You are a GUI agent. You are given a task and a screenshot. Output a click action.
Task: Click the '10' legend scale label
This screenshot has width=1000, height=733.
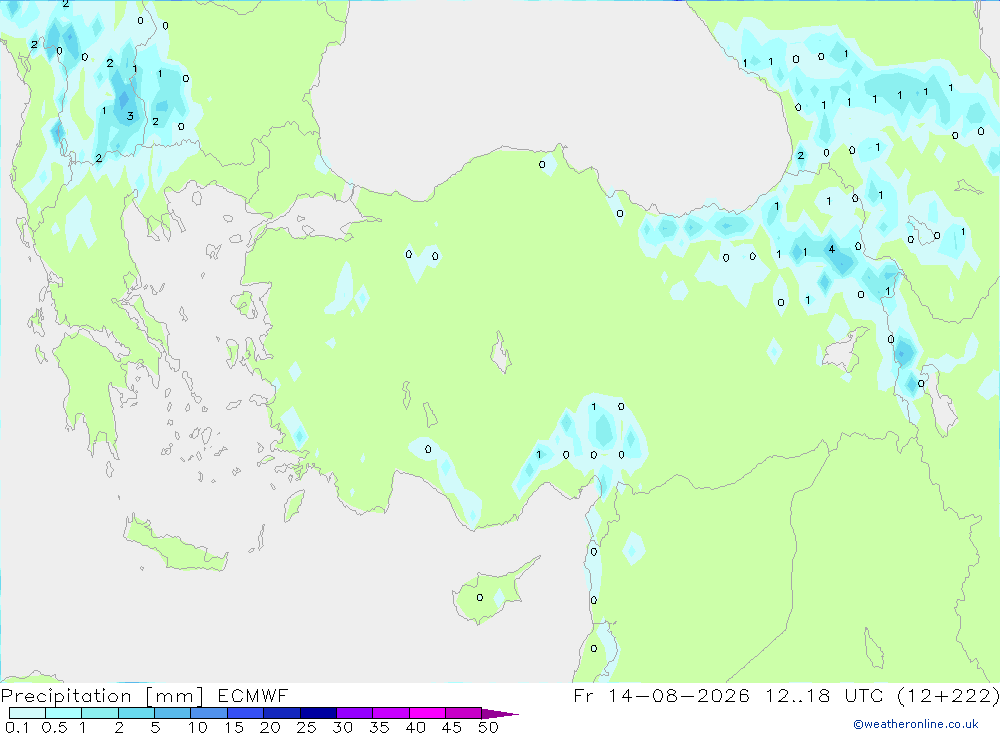[198, 727]
